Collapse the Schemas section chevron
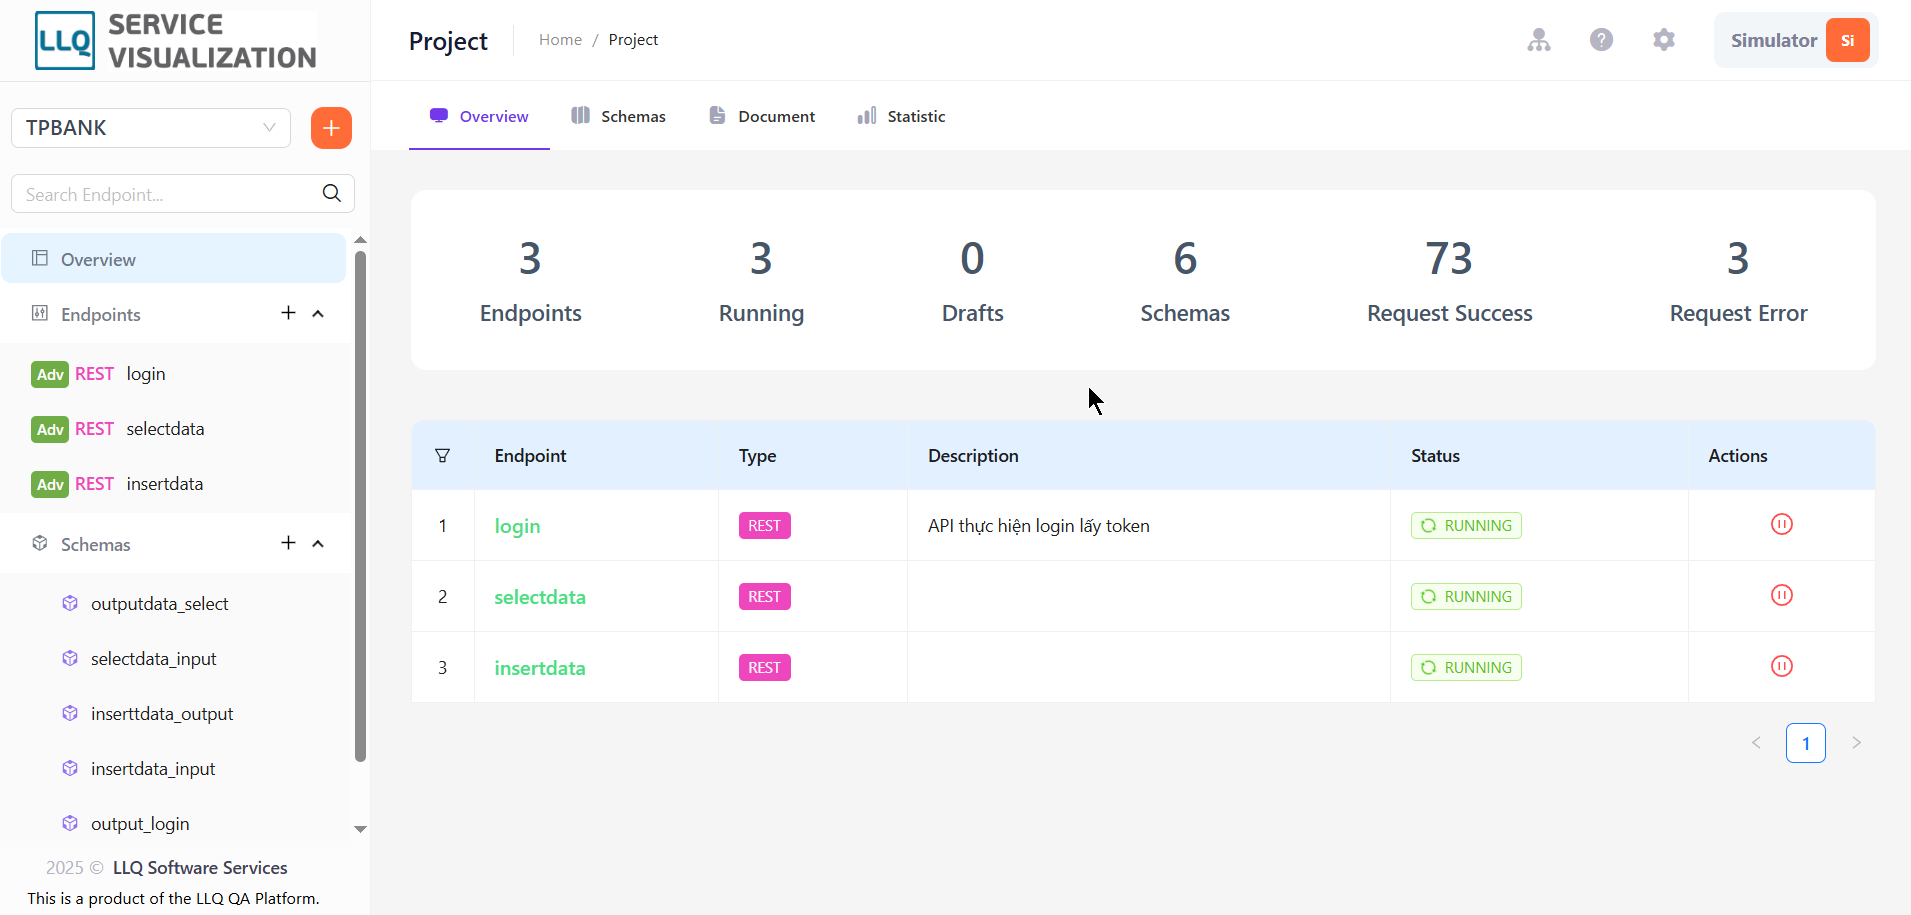Viewport: 1911px width, 915px height. (x=318, y=544)
